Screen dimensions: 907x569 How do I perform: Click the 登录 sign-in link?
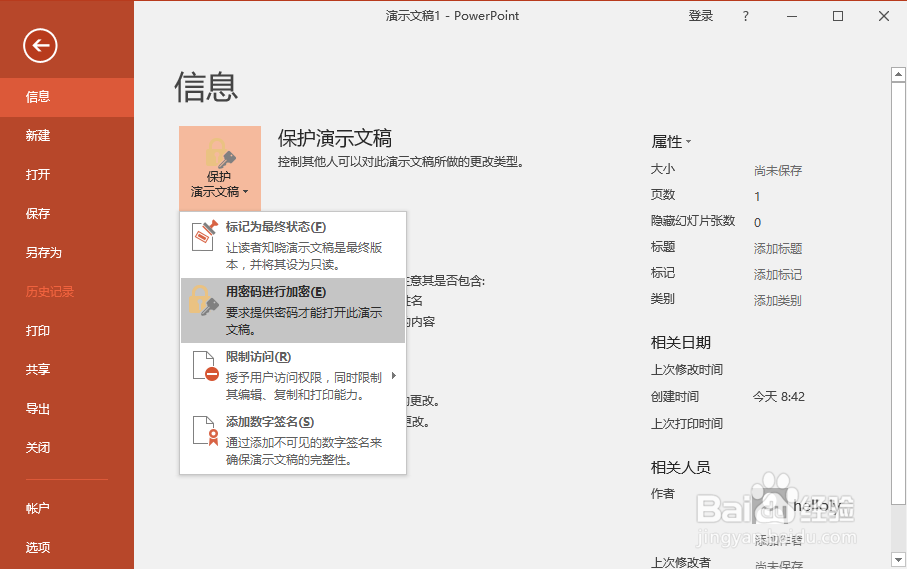pyautogui.click(x=700, y=16)
